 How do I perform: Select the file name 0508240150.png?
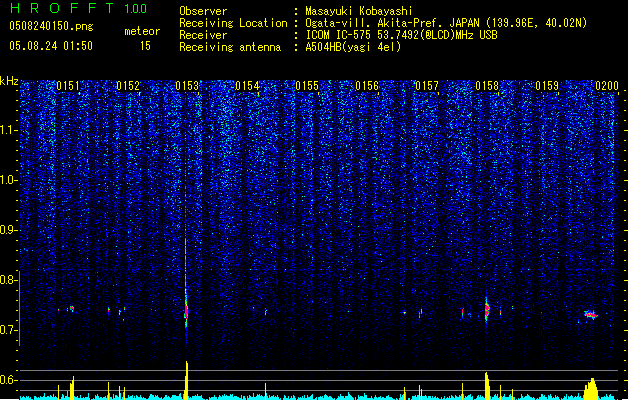coord(51,26)
